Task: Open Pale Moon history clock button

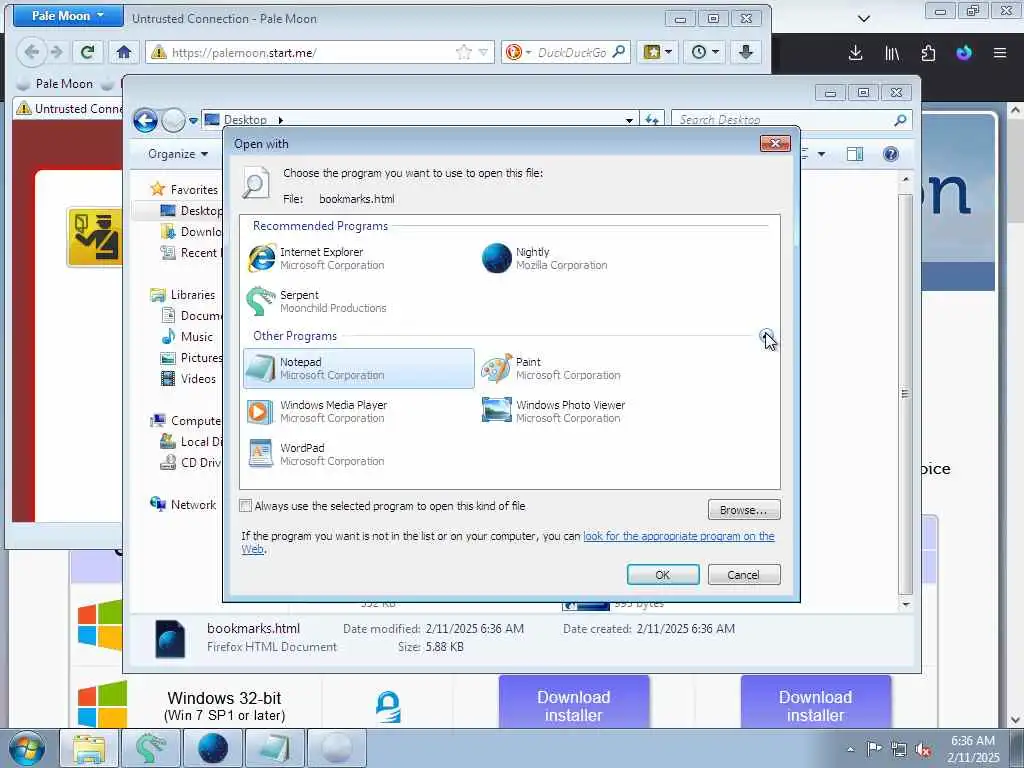Action: coord(705,52)
